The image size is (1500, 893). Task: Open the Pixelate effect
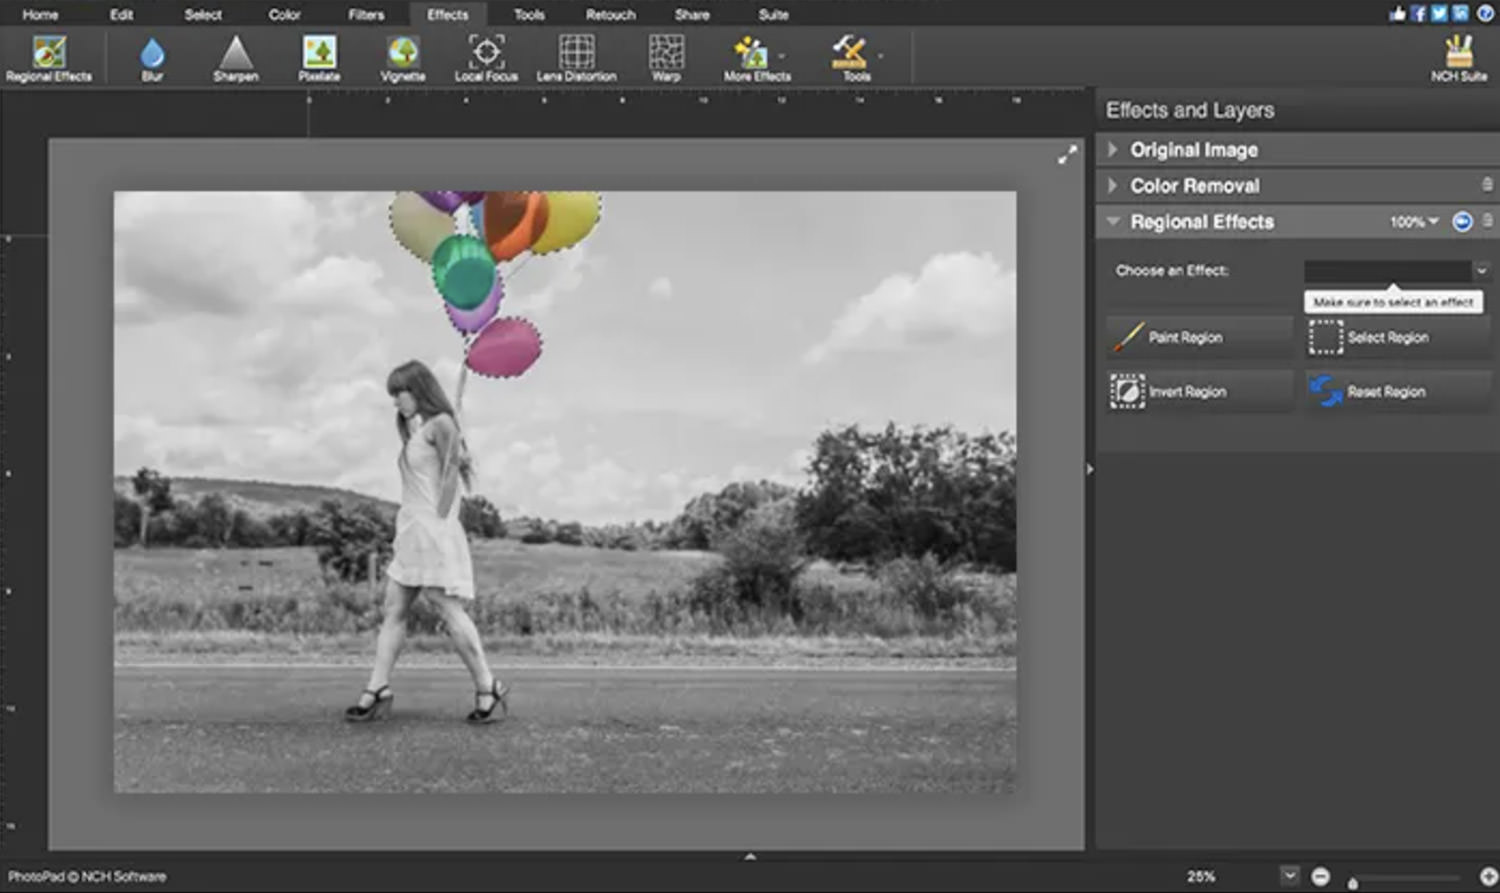click(319, 58)
